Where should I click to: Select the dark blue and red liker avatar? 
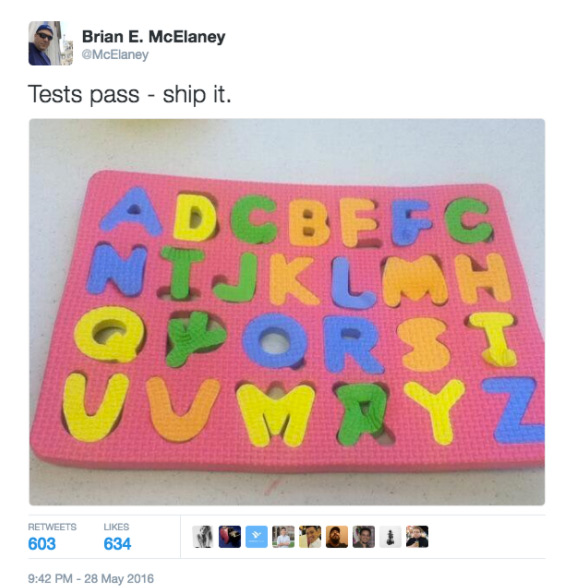pos(230,537)
